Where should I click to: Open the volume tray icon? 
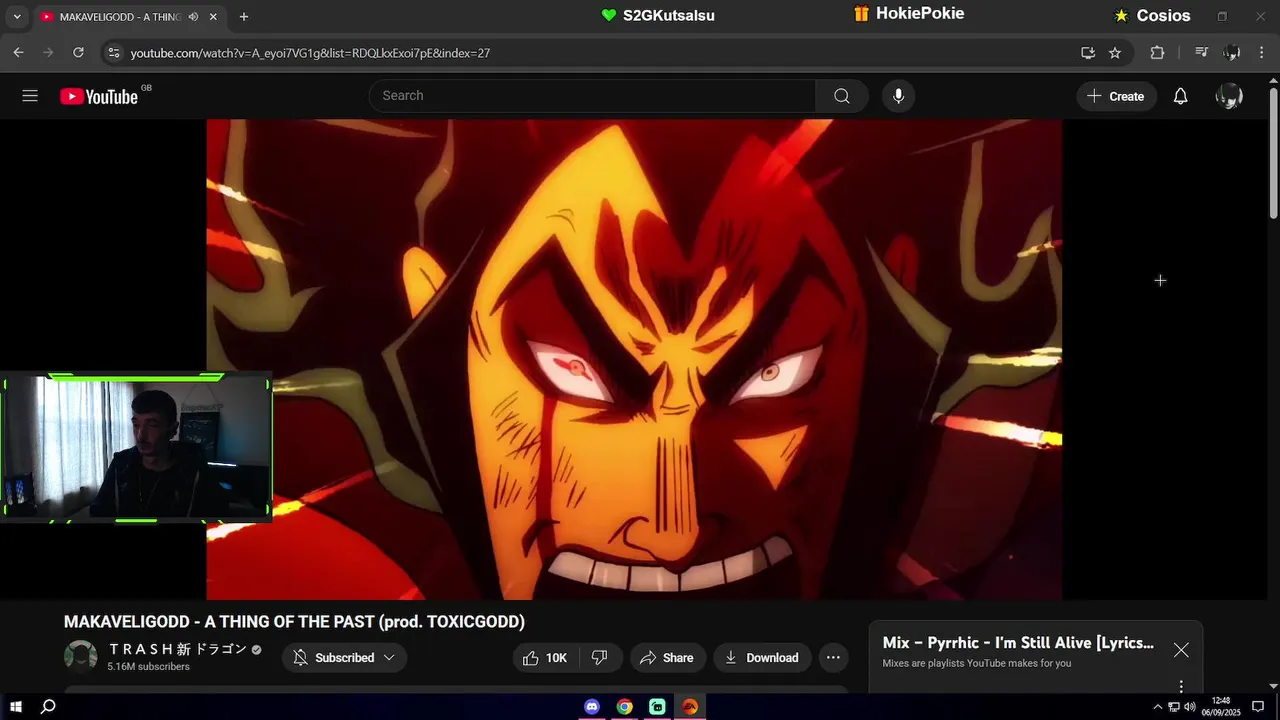point(1191,707)
